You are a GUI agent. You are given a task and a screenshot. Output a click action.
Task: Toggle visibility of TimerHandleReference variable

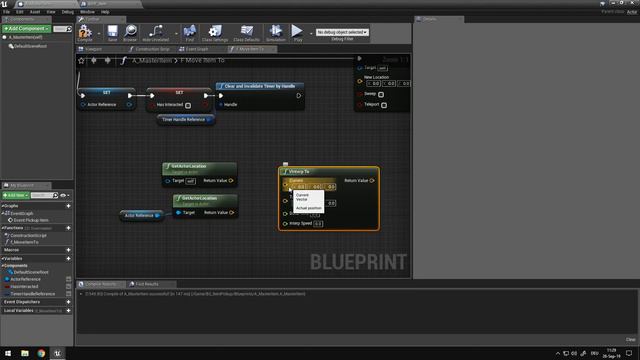point(69,294)
